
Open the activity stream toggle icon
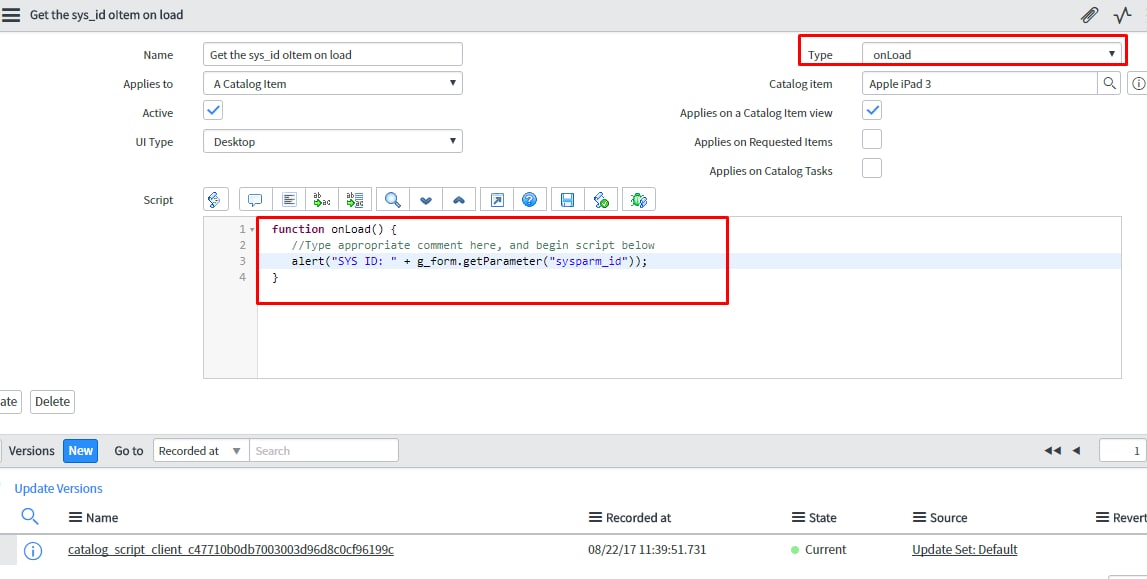(1122, 15)
